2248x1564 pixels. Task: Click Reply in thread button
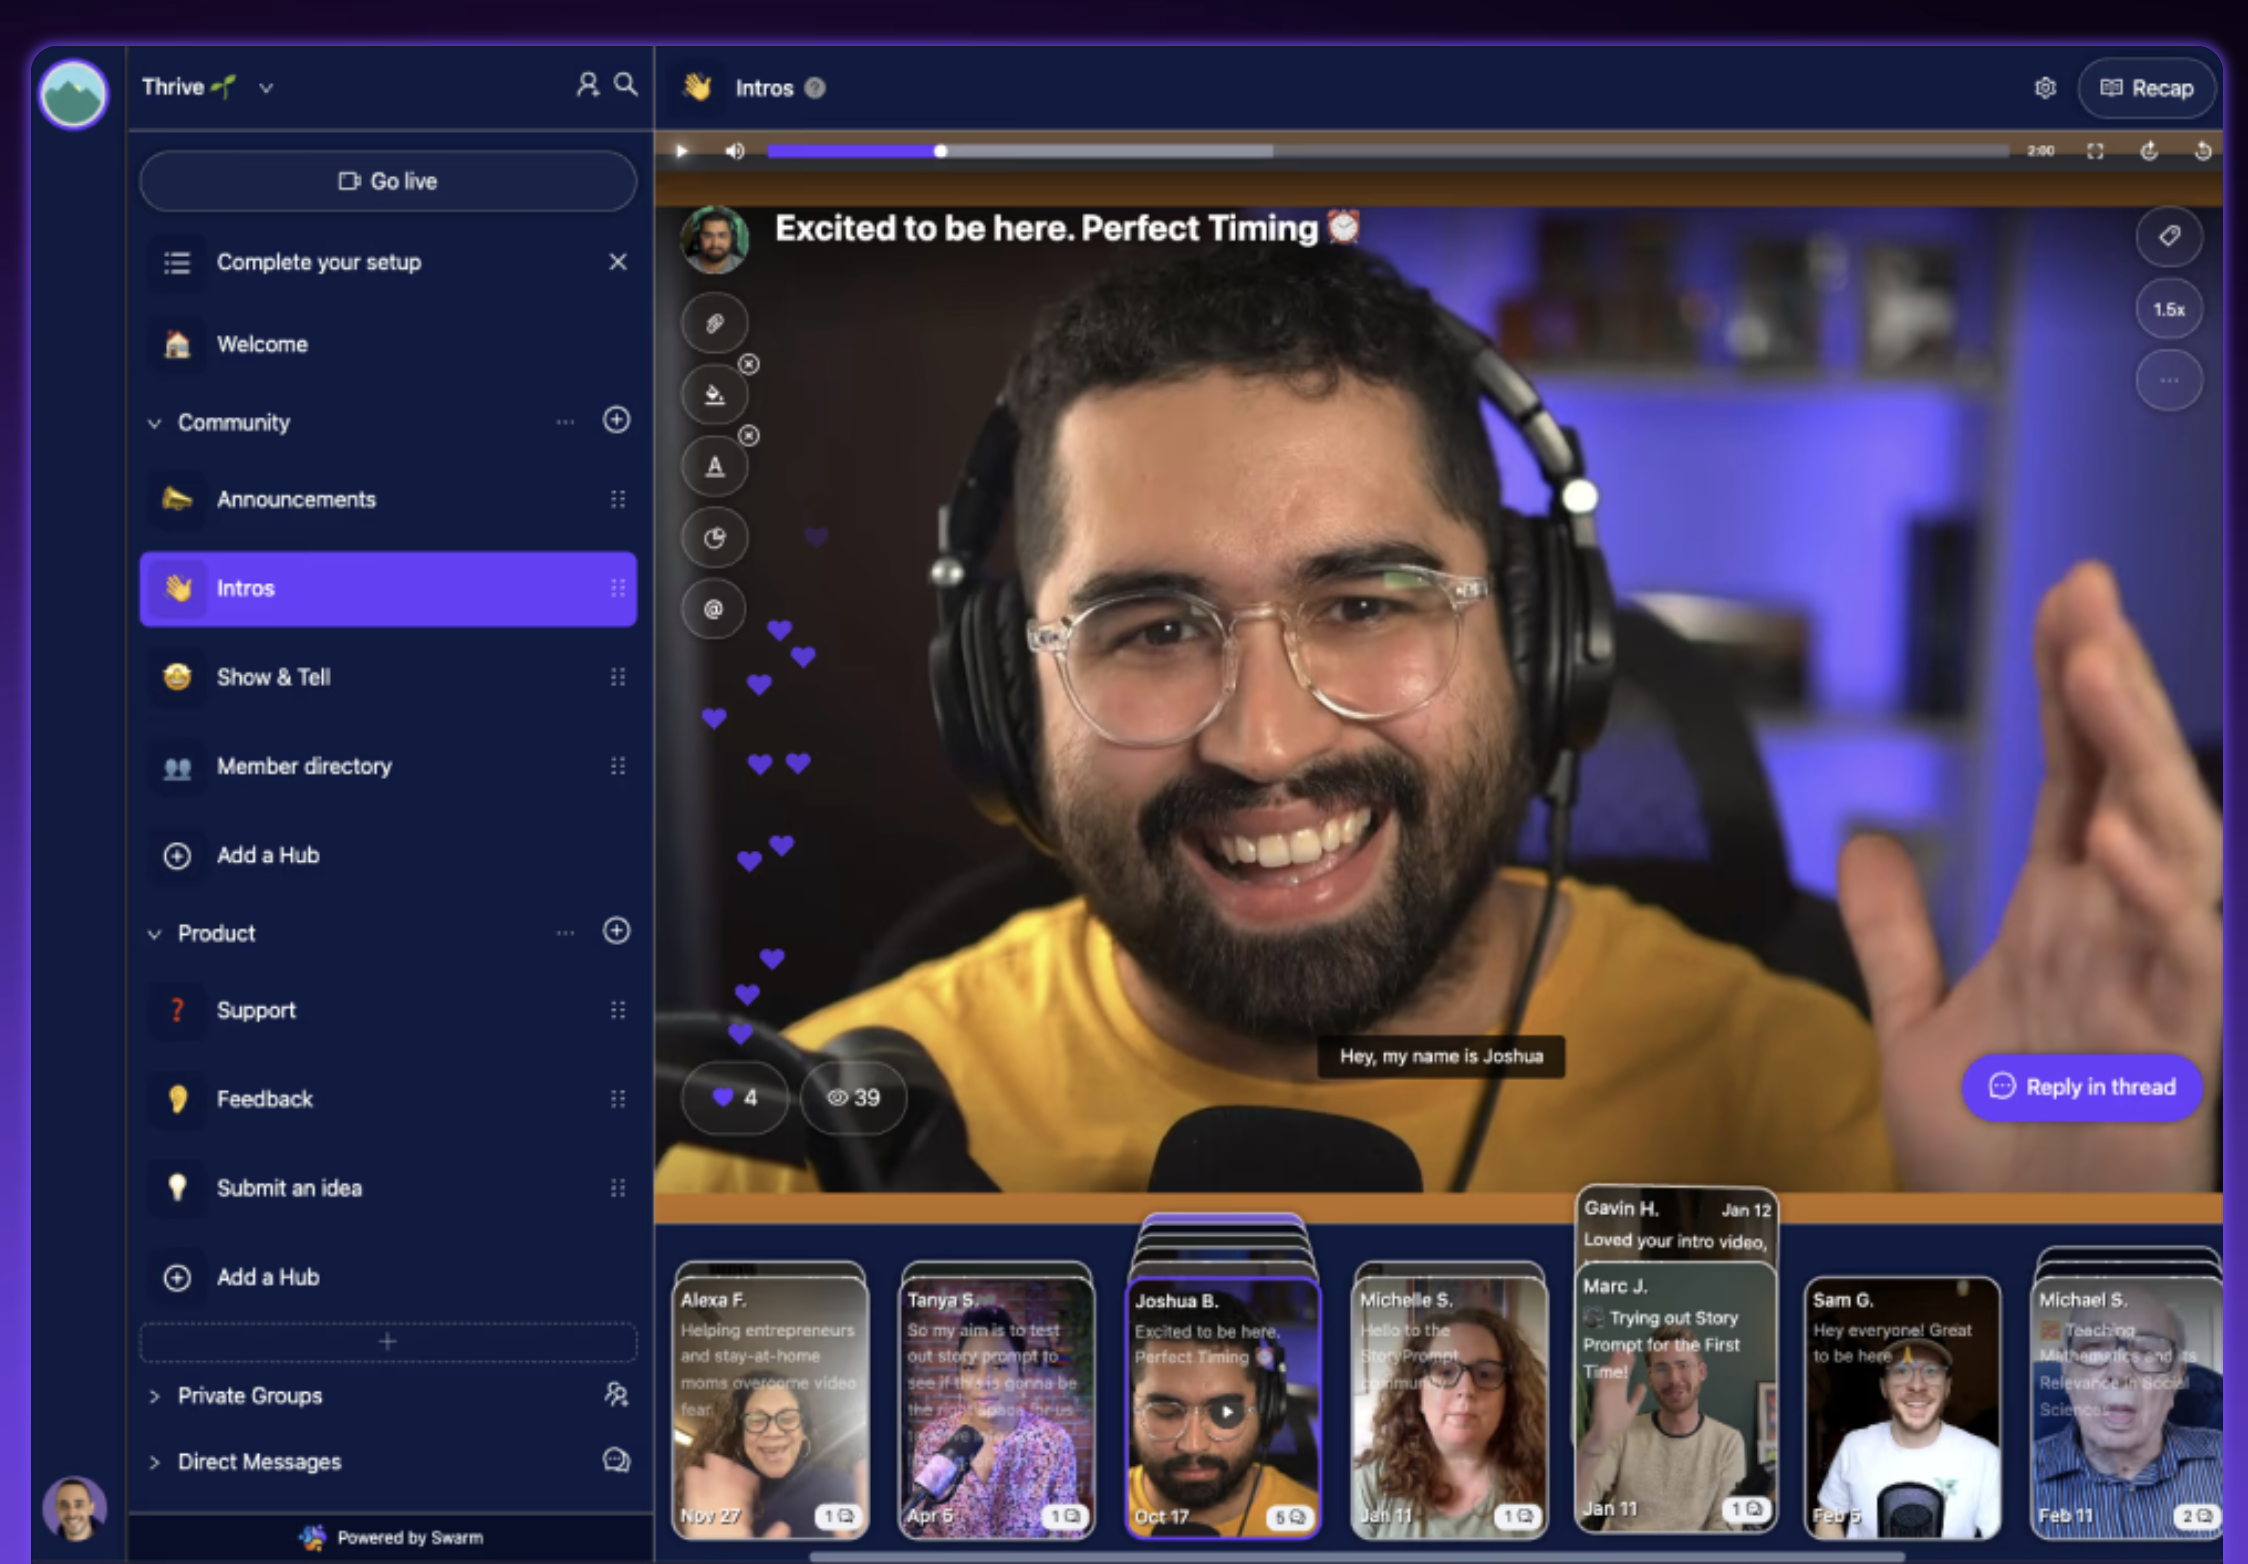pyautogui.click(x=2082, y=1087)
